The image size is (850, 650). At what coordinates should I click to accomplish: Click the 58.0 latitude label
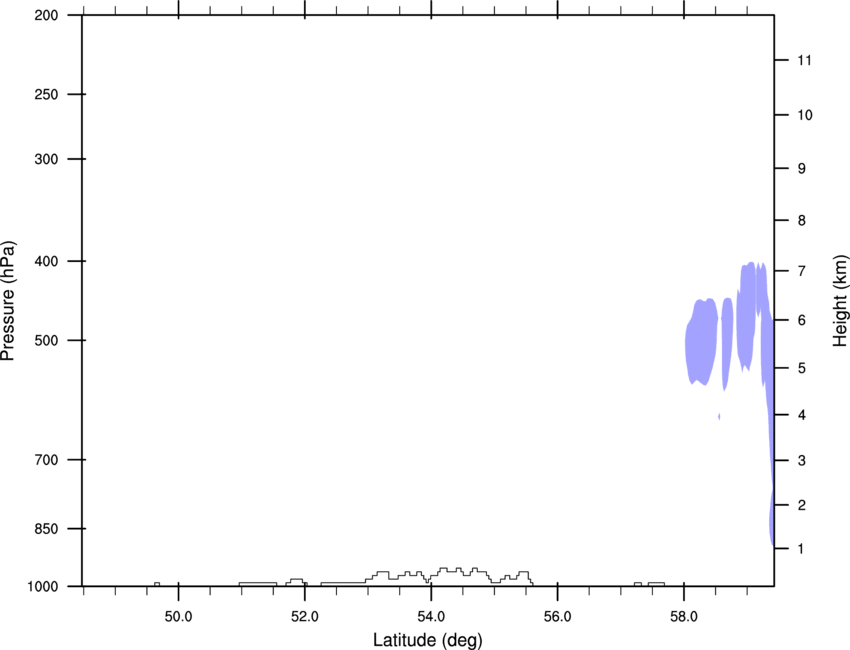(x=684, y=617)
